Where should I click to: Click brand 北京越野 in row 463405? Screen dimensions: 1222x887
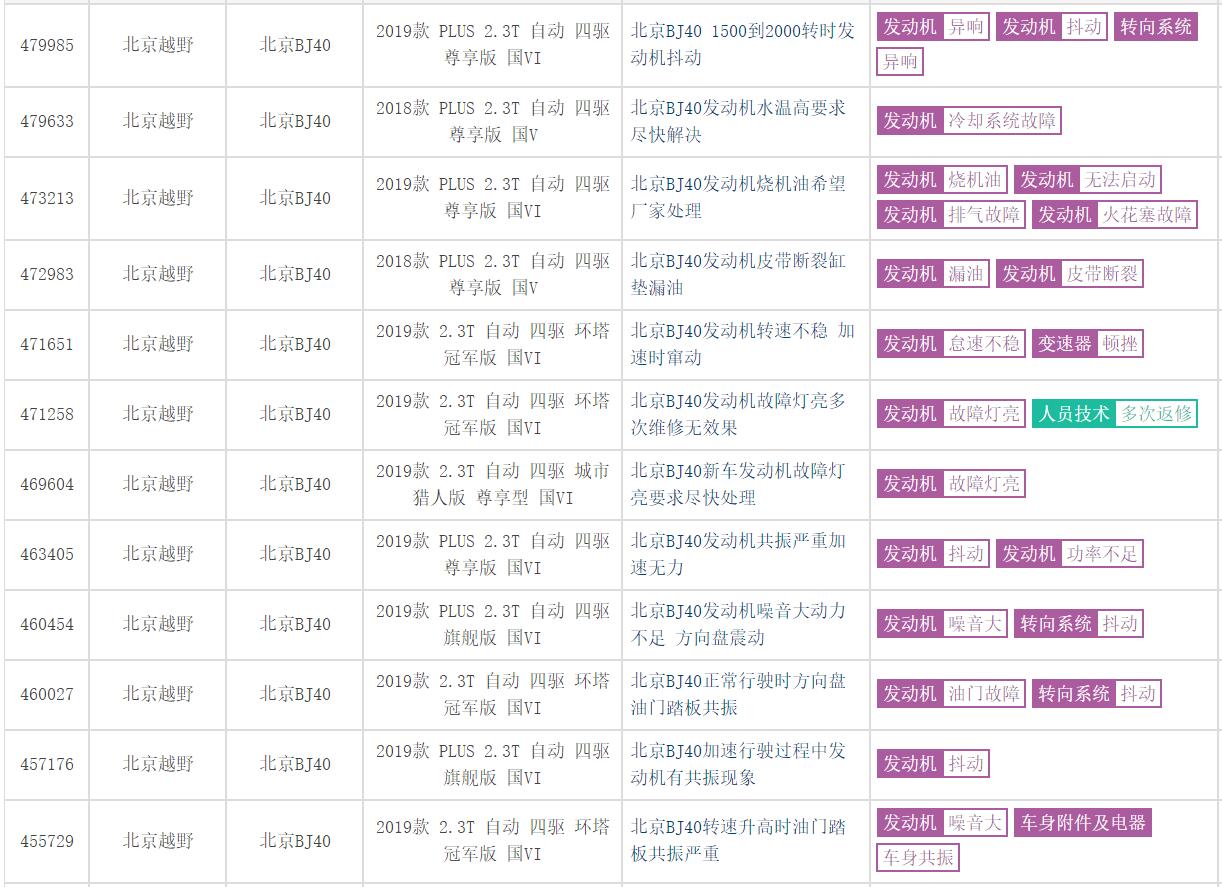158,554
